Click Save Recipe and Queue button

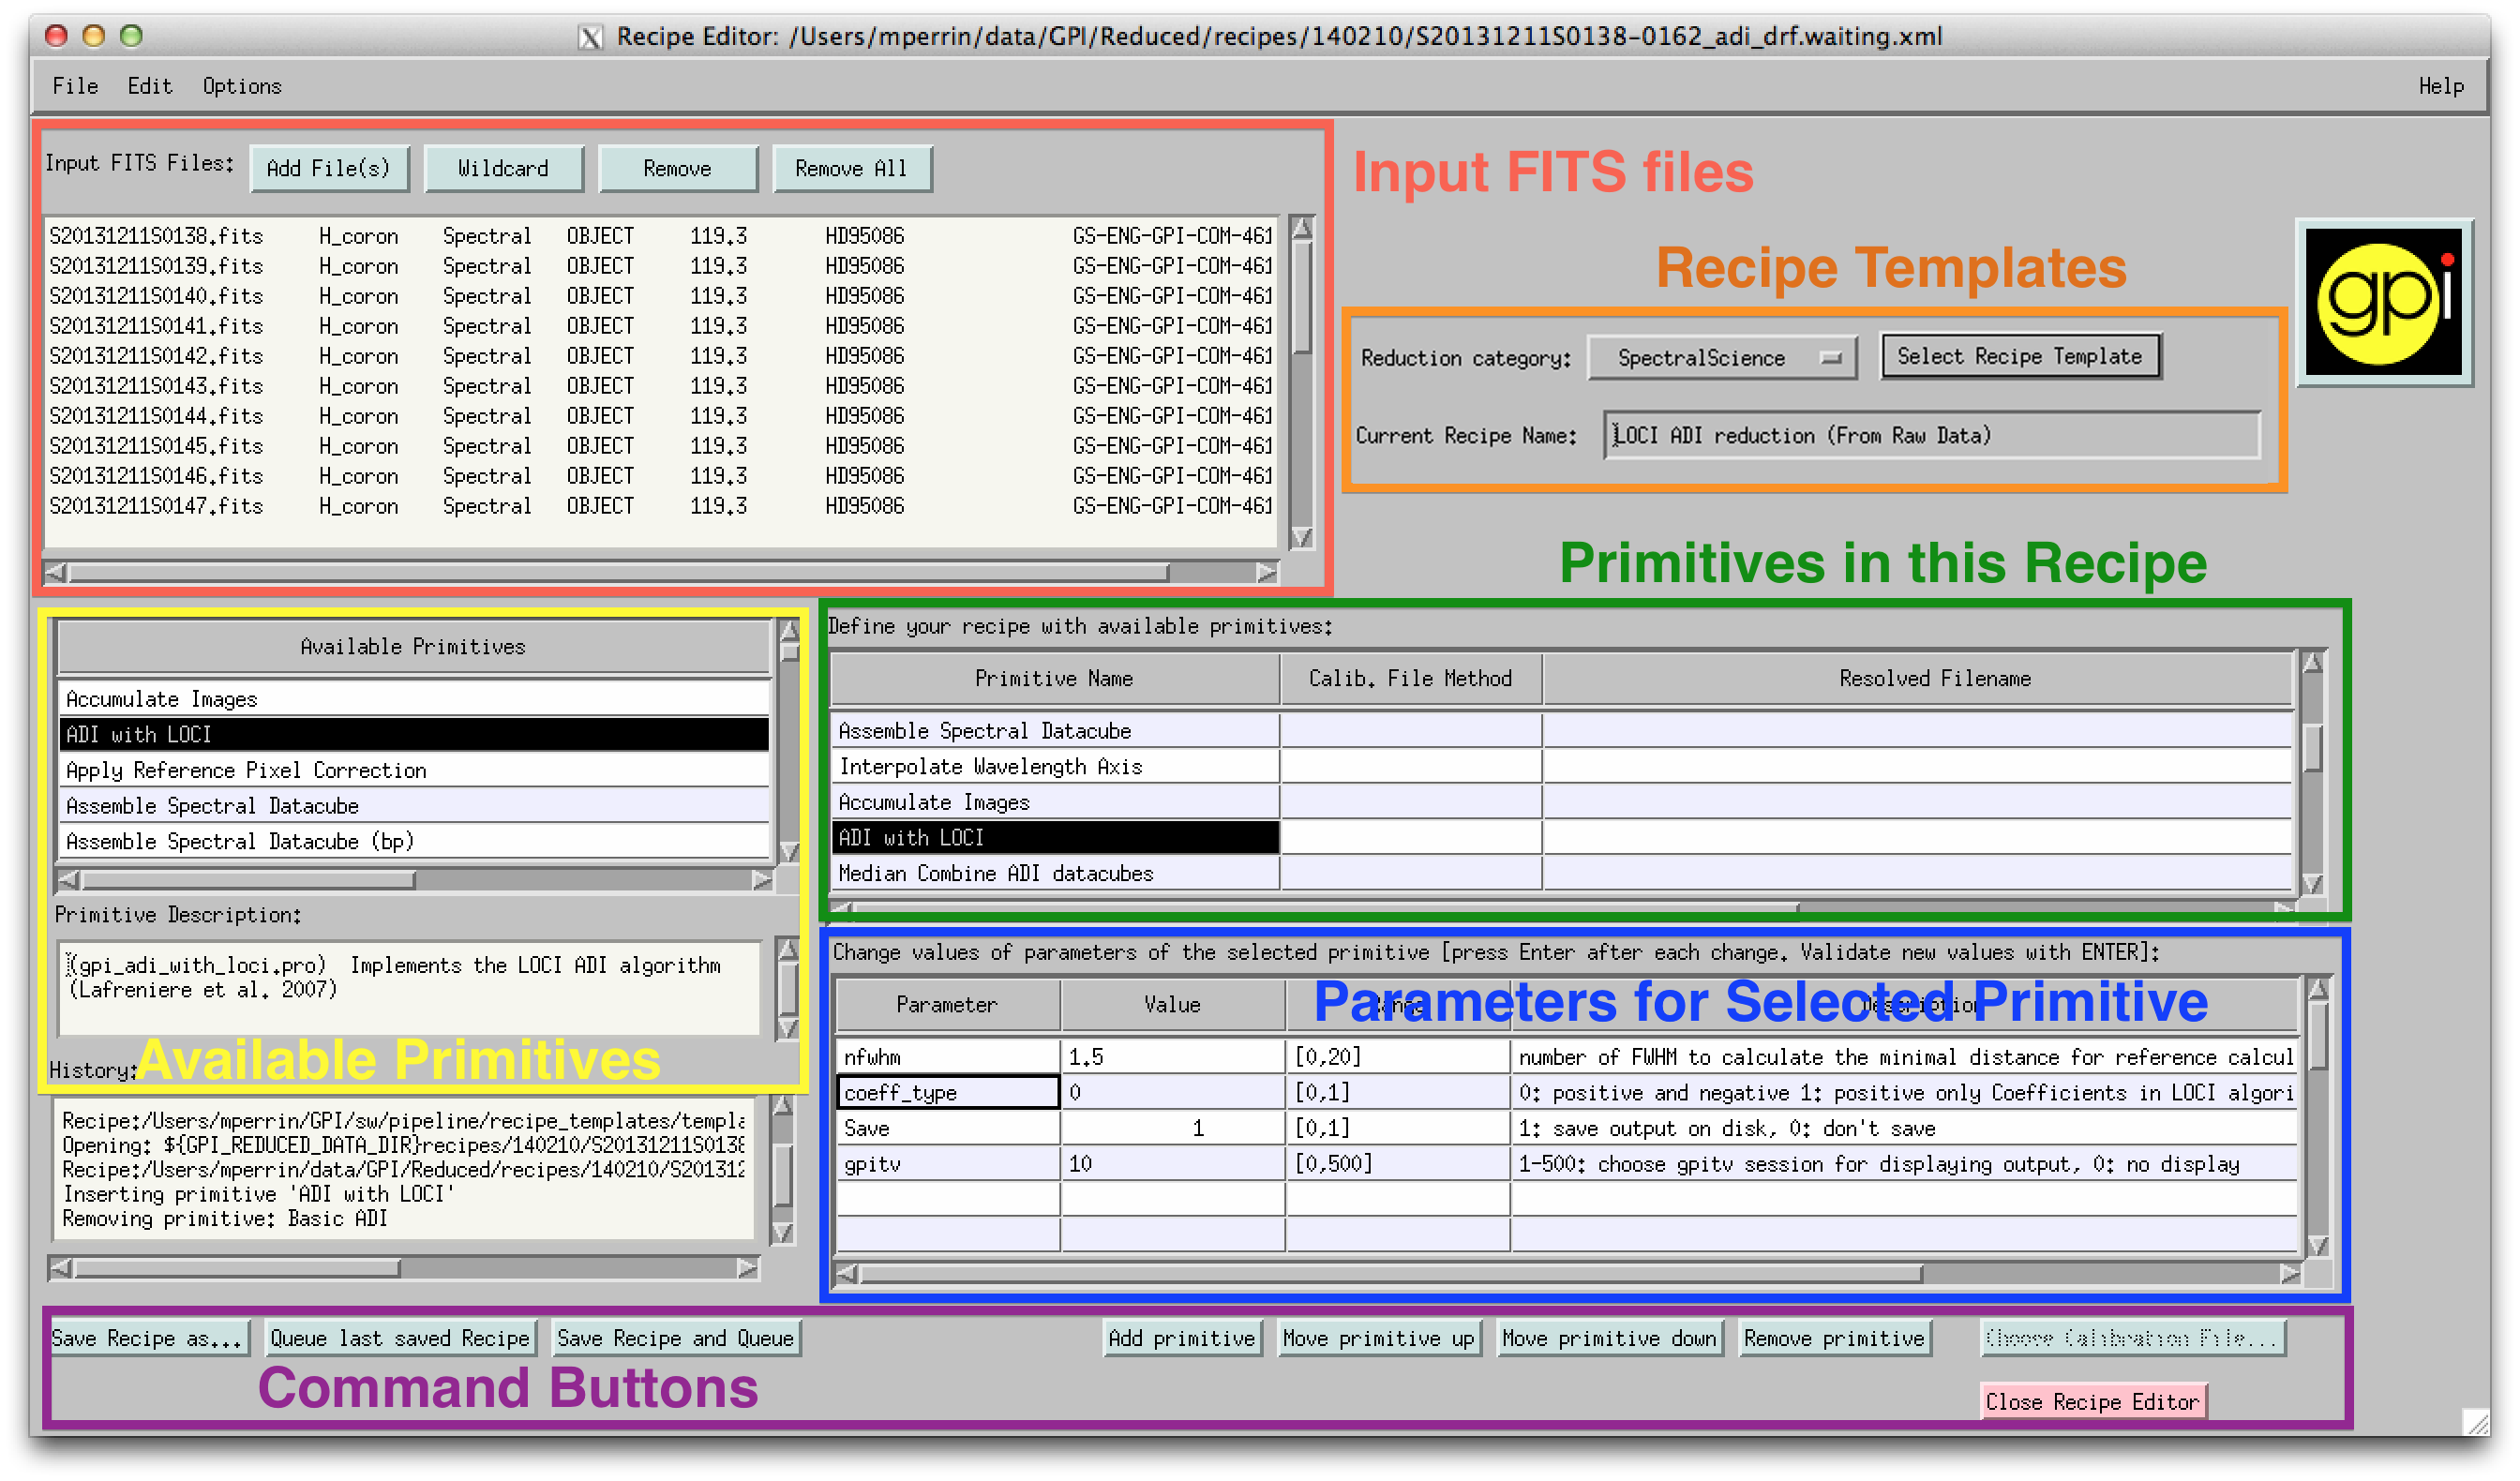[x=675, y=1338]
